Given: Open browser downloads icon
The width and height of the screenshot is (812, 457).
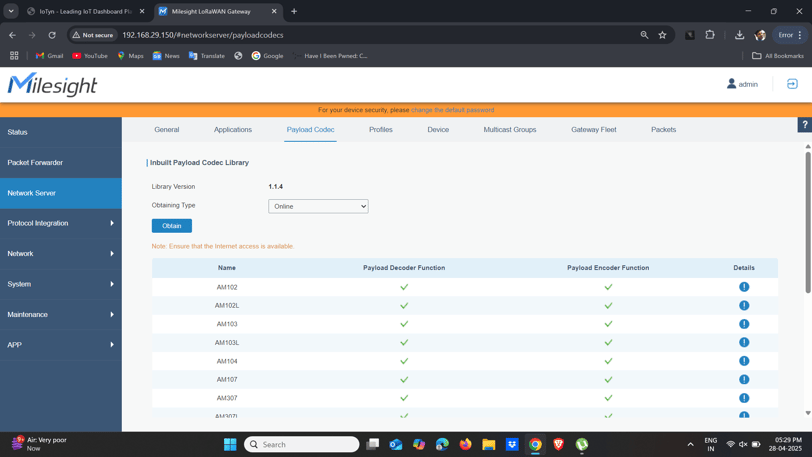Looking at the screenshot, I should (x=740, y=35).
